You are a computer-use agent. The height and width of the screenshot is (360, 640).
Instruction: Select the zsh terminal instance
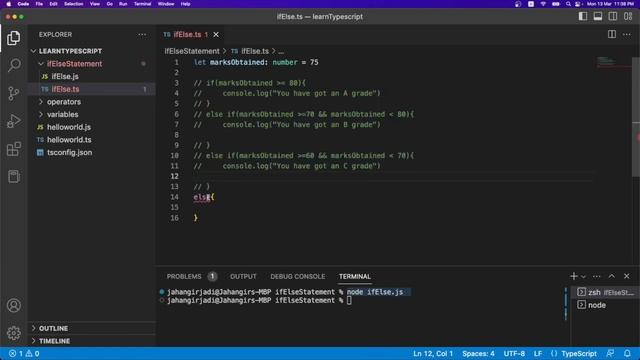(605, 292)
